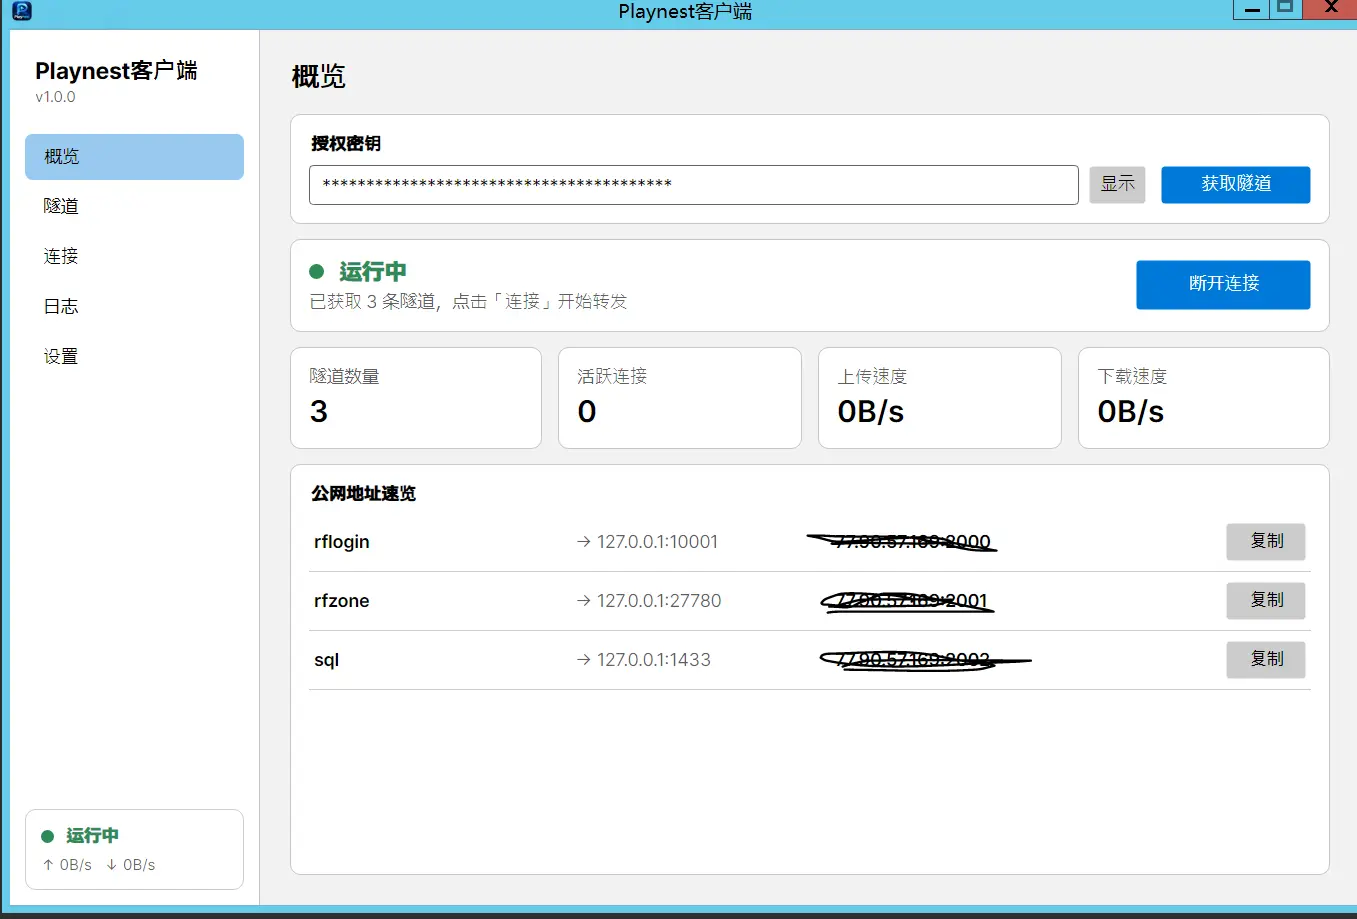
Task: Copy the rfzone public address with 复制
Action: point(1266,600)
